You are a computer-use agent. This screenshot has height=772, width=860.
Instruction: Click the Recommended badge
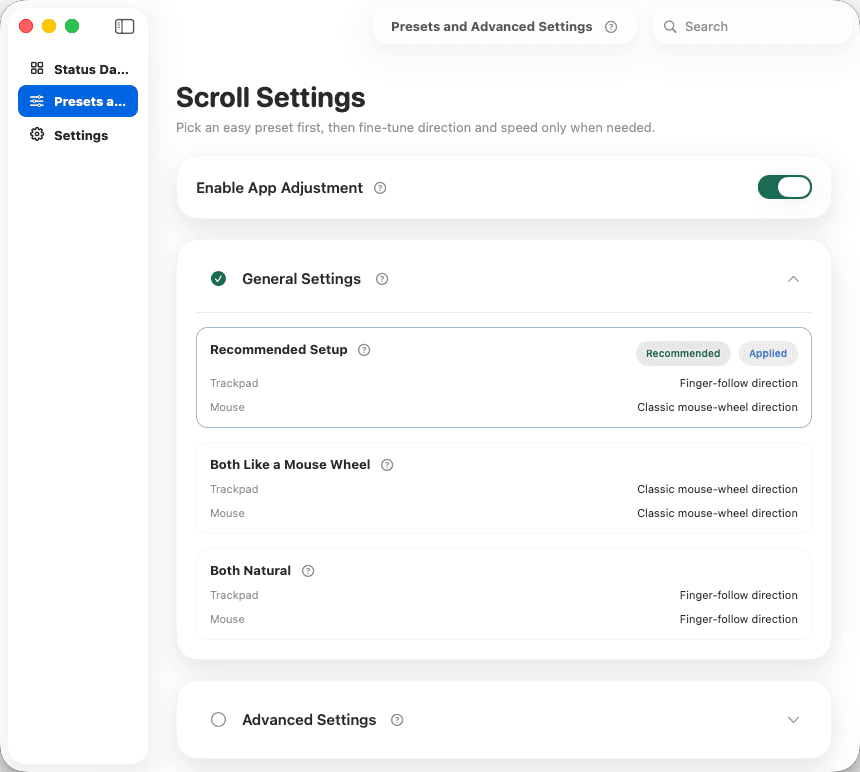tap(683, 354)
